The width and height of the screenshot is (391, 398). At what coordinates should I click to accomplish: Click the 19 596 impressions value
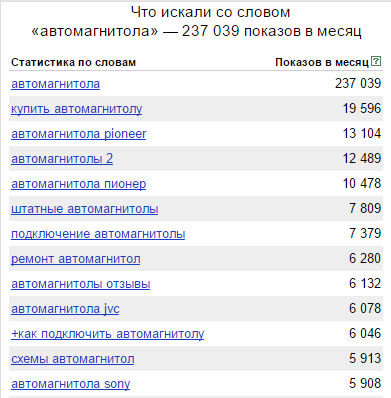pyautogui.click(x=362, y=108)
